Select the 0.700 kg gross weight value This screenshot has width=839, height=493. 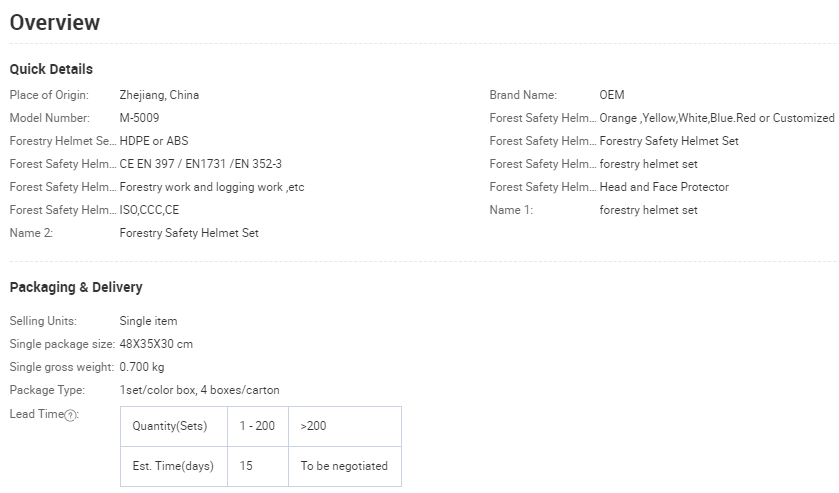tap(142, 367)
